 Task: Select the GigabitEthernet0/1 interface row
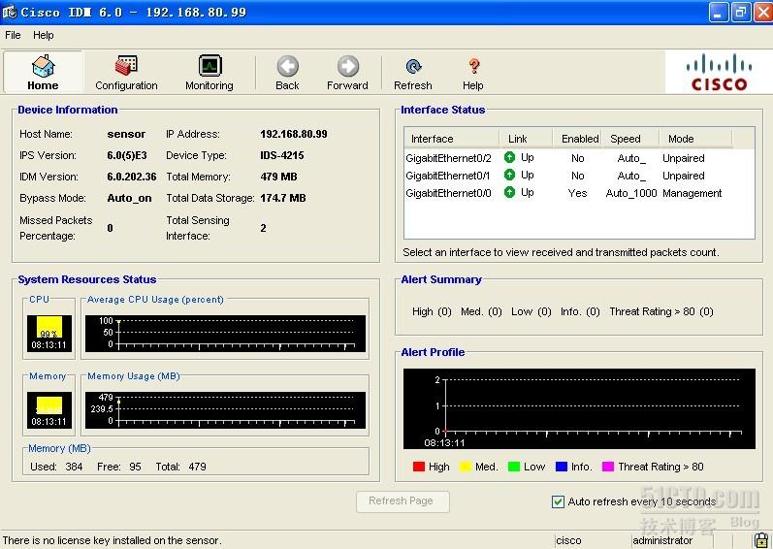pos(579,175)
